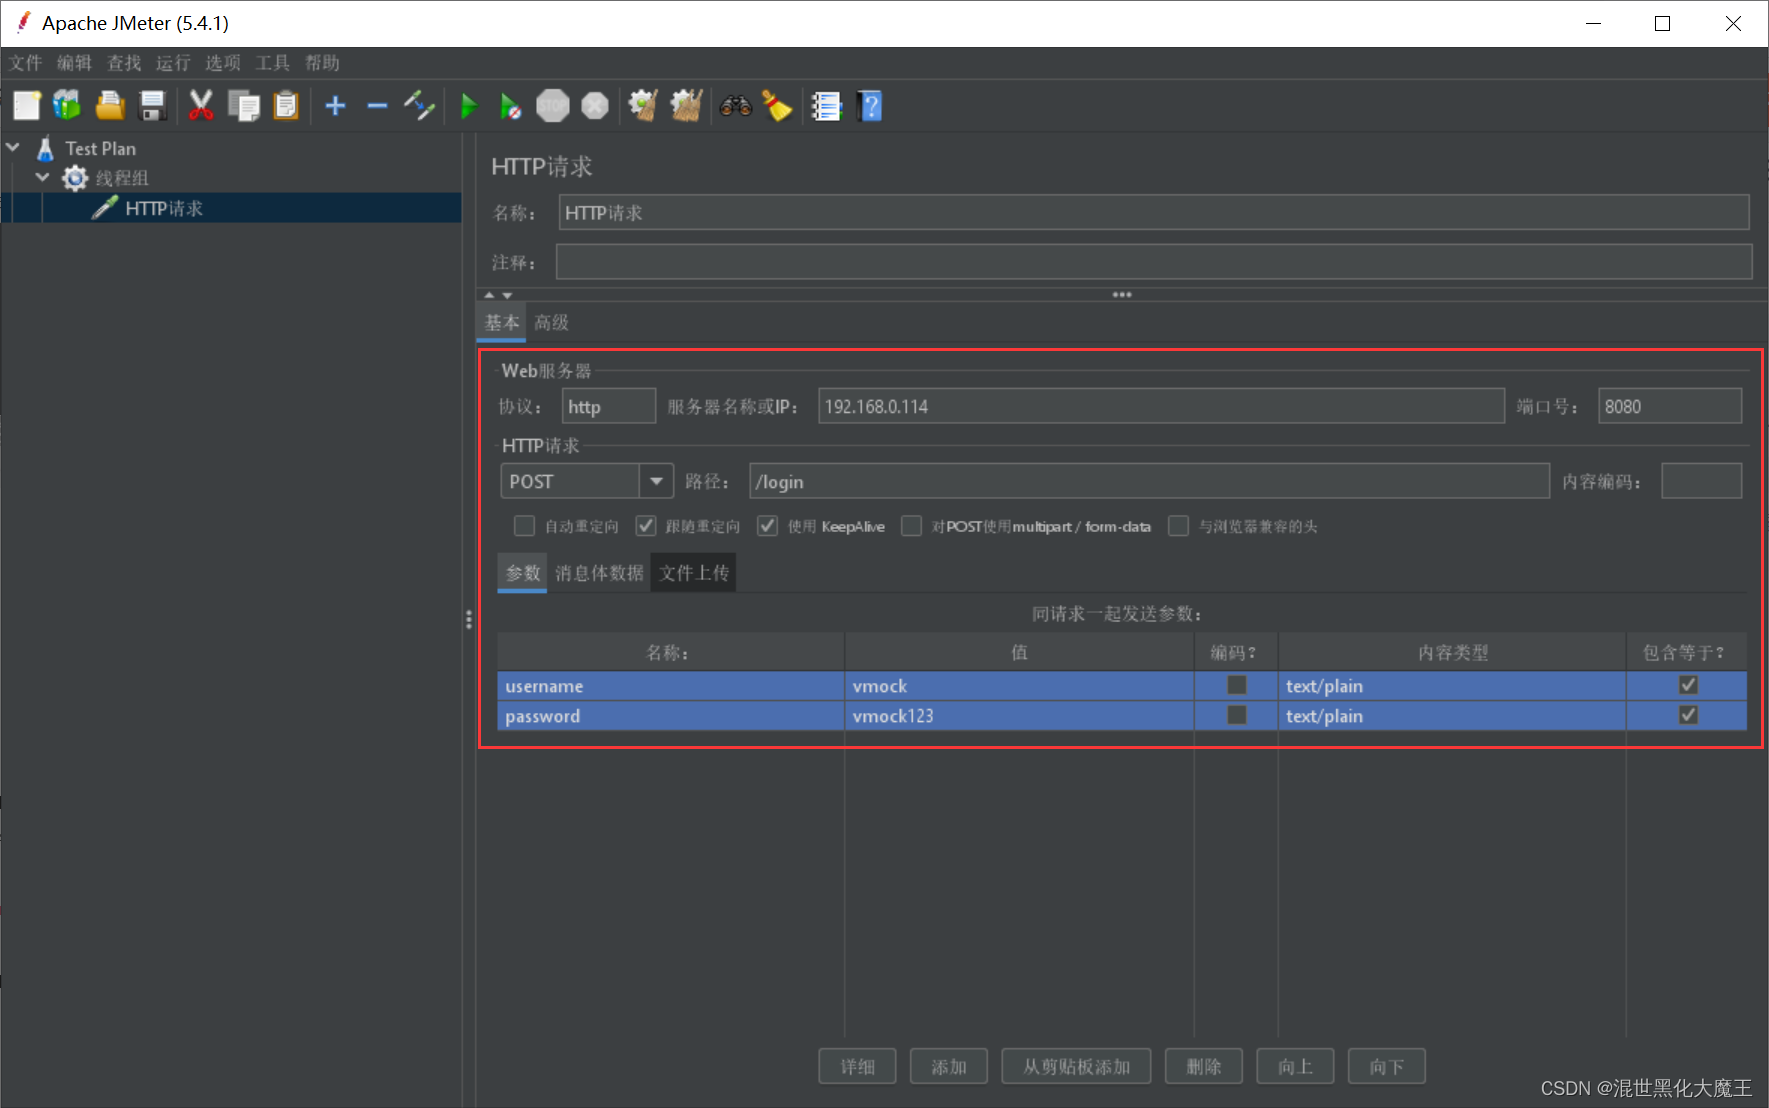
Task: Toggle 编码 checkbox in password row
Action: (x=1237, y=715)
